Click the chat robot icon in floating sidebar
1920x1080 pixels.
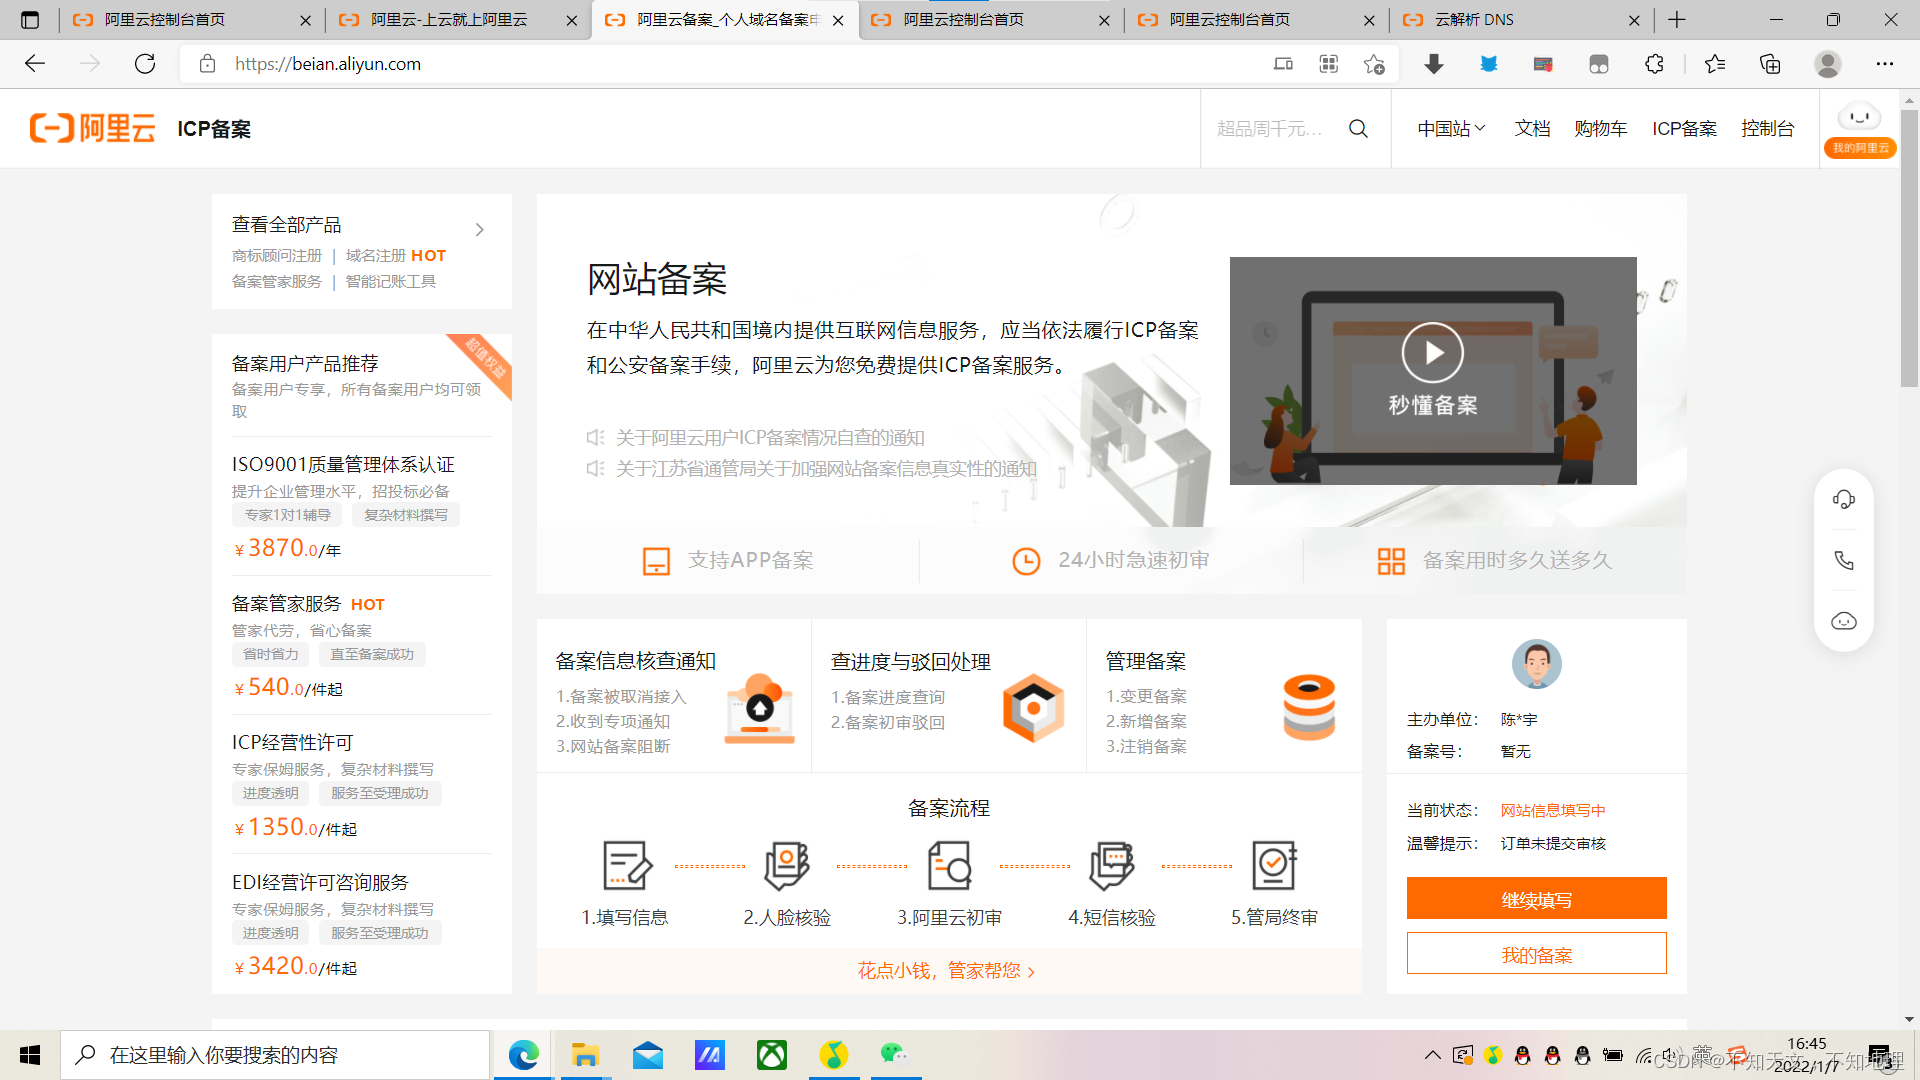coord(1843,621)
